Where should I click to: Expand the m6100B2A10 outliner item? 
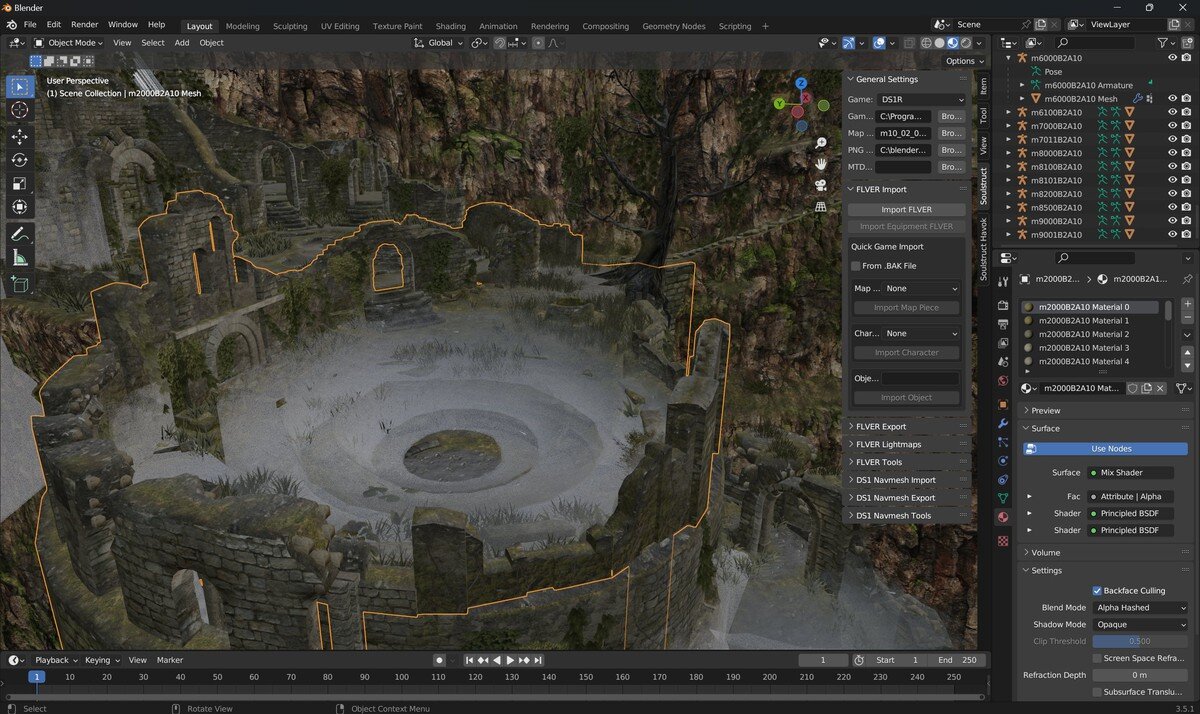point(1008,112)
